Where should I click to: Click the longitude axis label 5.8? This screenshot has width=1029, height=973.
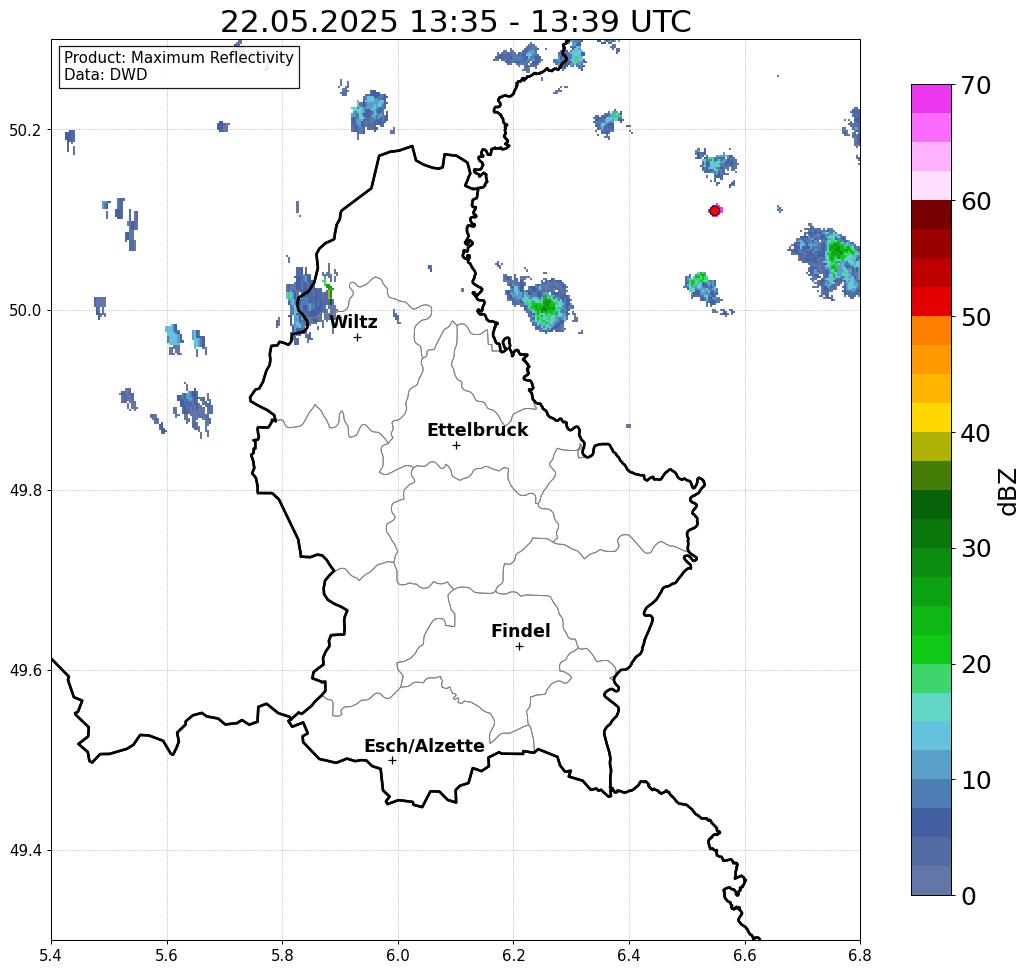(x=282, y=955)
